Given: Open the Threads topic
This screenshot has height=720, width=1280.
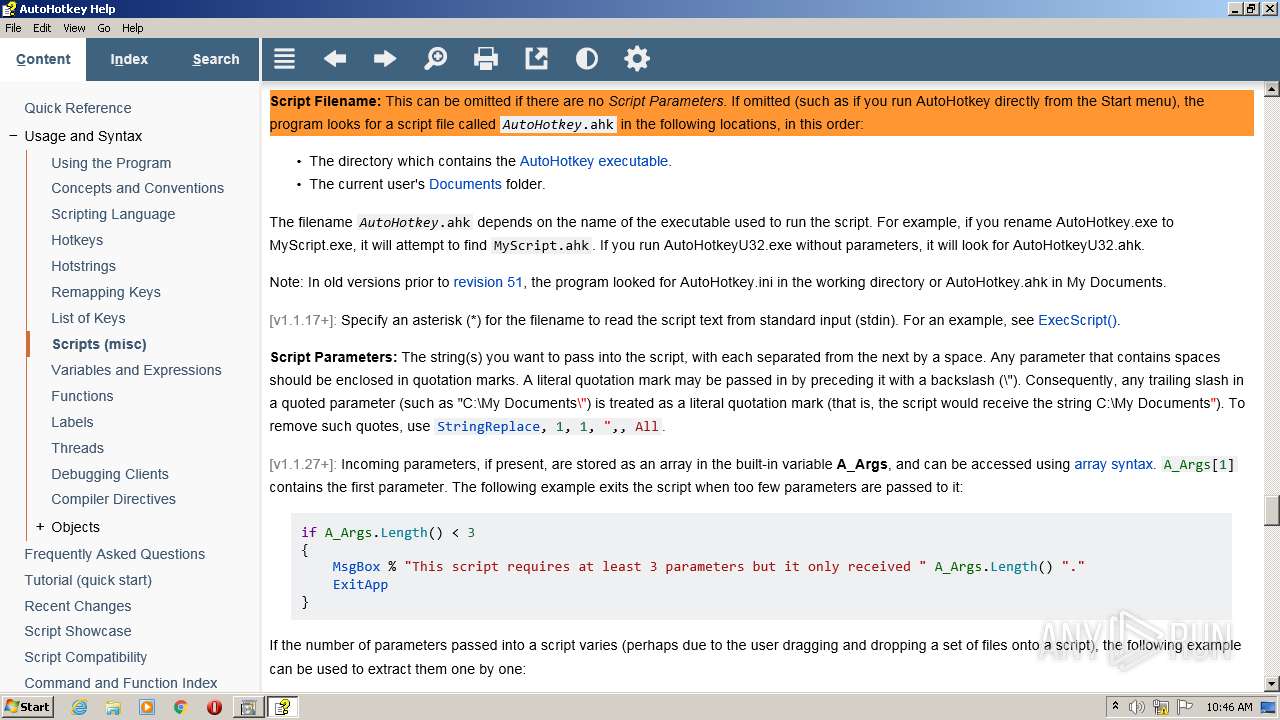Looking at the screenshot, I should (x=77, y=448).
